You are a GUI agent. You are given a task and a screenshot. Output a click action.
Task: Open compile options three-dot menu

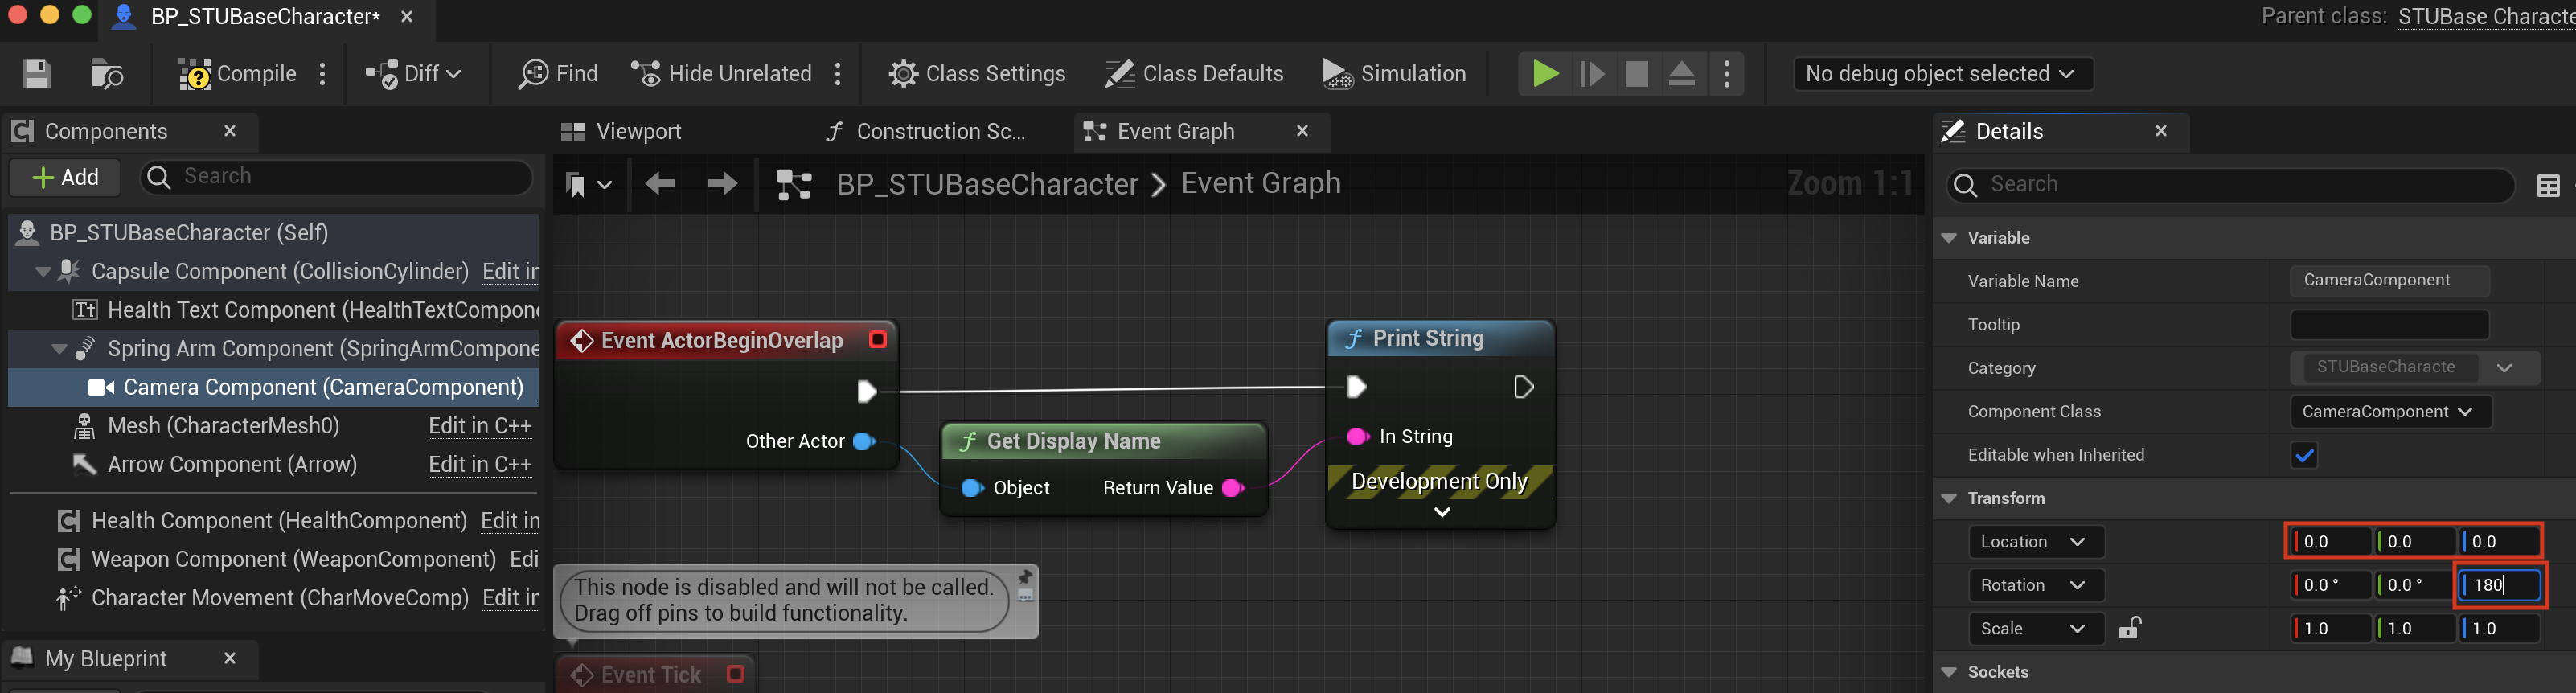pyautogui.click(x=322, y=74)
